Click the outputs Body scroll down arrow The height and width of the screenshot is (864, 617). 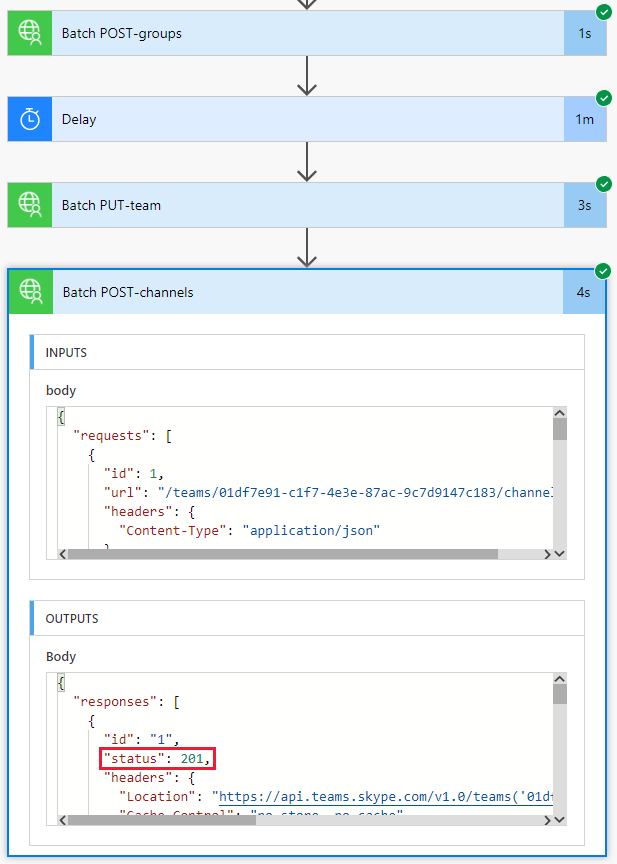pyautogui.click(x=560, y=820)
